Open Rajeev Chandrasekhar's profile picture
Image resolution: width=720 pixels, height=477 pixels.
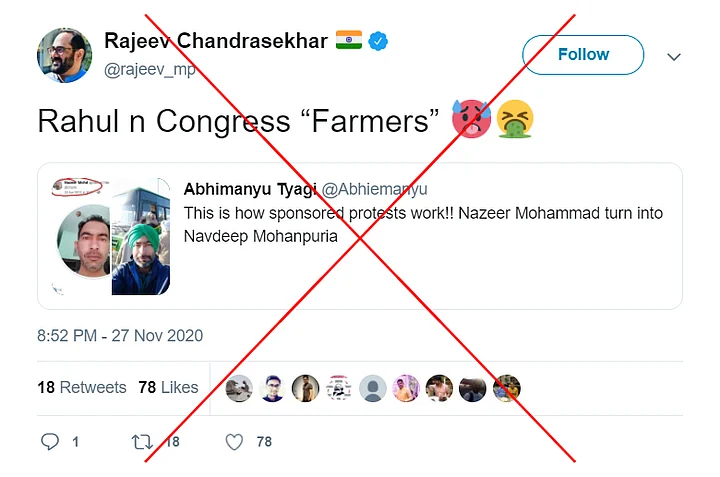pos(65,54)
